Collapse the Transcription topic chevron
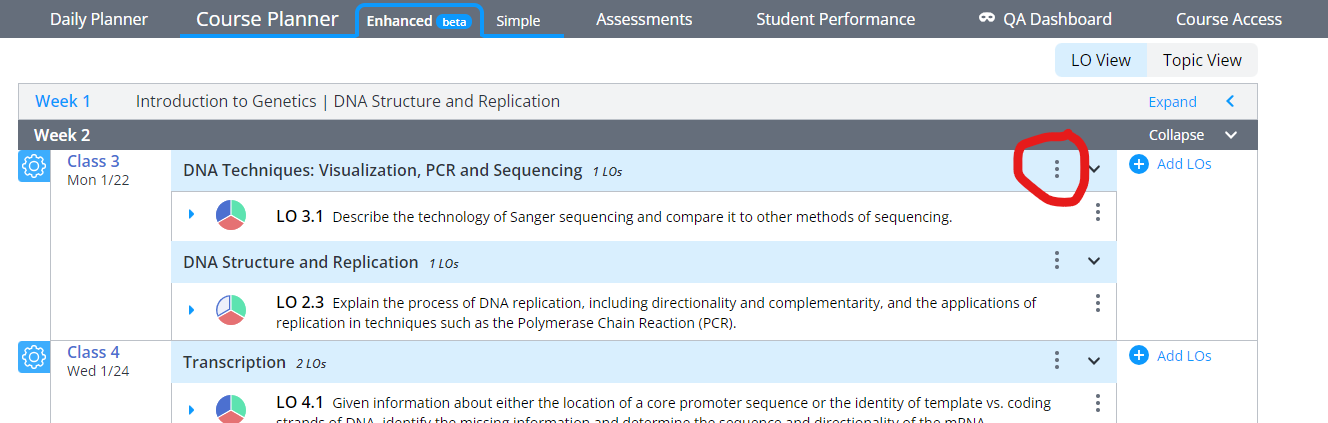The image size is (1328, 423). click(1094, 361)
